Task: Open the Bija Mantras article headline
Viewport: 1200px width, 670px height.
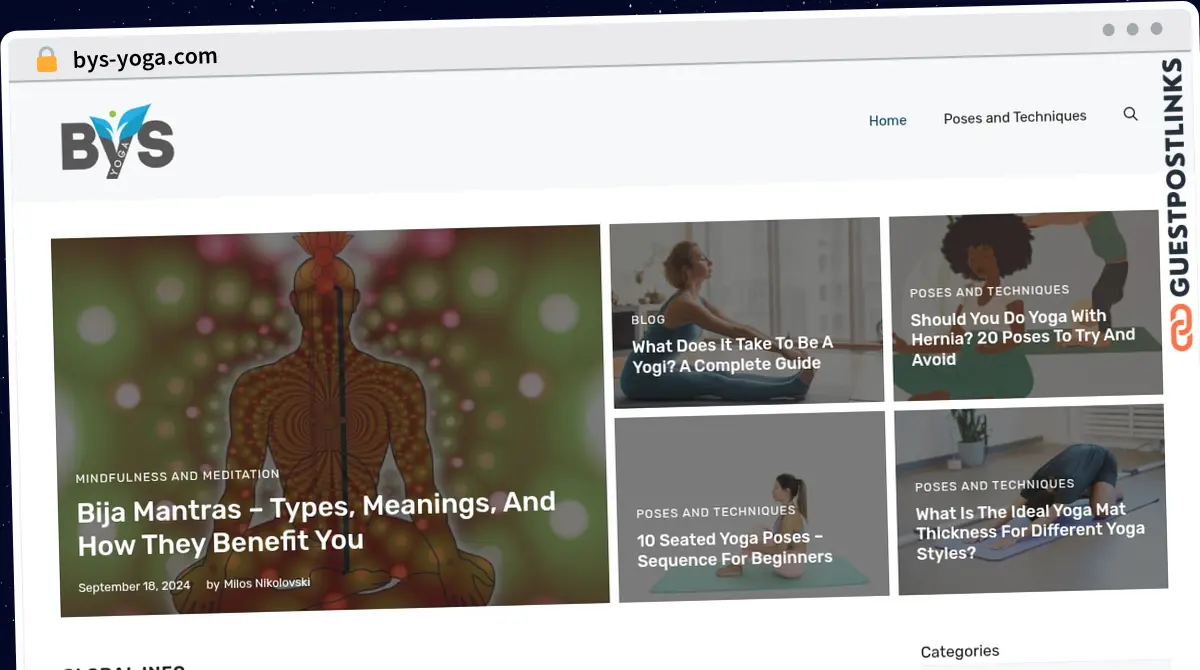Action: tap(317, 524)
